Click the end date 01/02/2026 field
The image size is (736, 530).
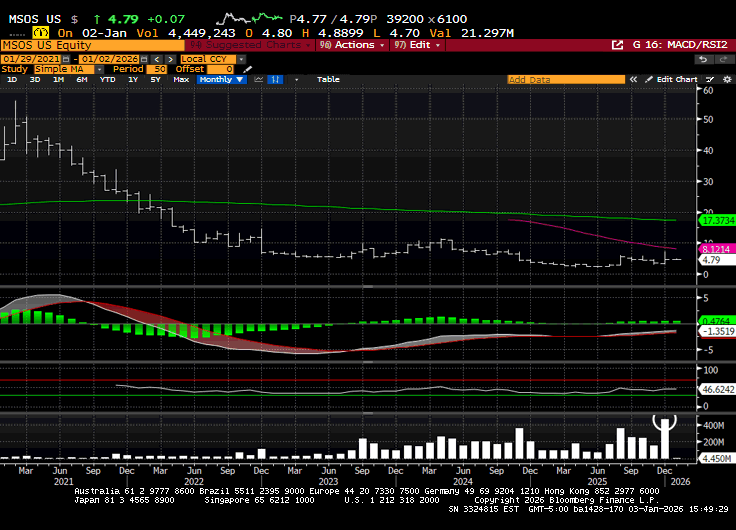(109, 59)
